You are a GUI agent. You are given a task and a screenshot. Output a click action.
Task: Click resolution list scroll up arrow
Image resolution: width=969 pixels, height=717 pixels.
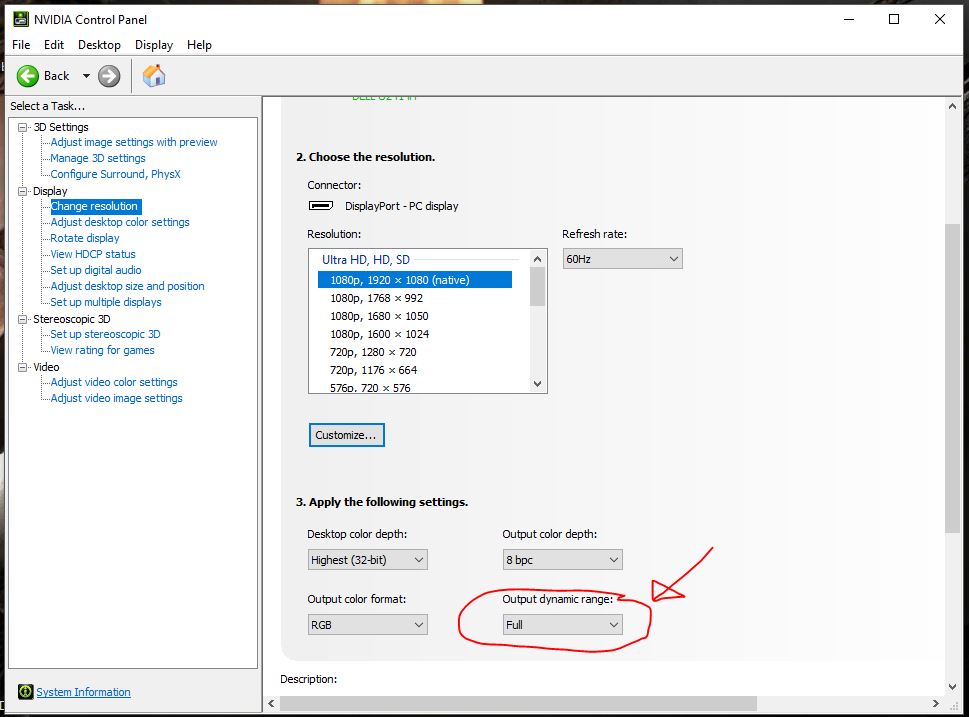pyautogui.click(x=537, y=258)
